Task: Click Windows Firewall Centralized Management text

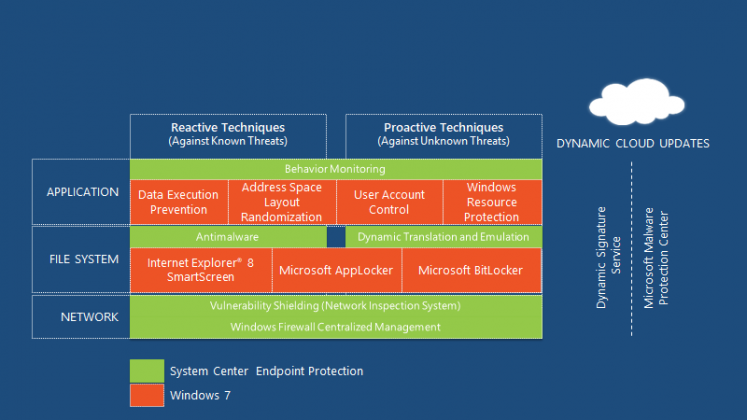Action: pyautogui.click(x=335, y=327)
